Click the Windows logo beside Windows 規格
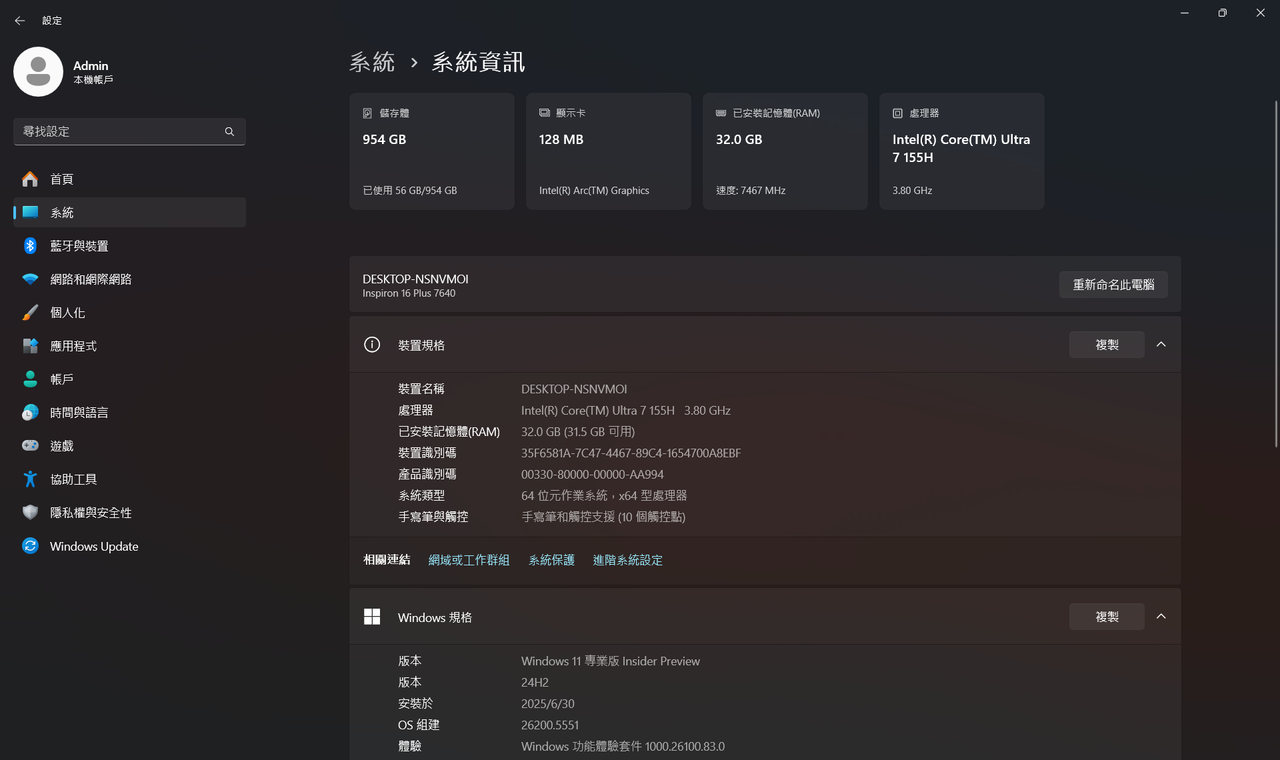The width and height of the screenshot is (1280, 760). (372, 617)
